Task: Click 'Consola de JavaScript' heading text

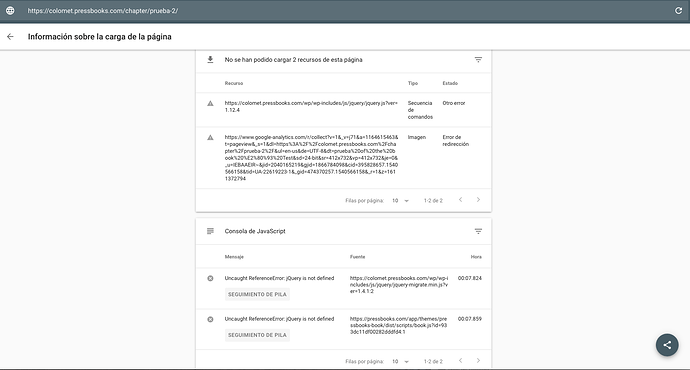Action: (x=255, y=231)
